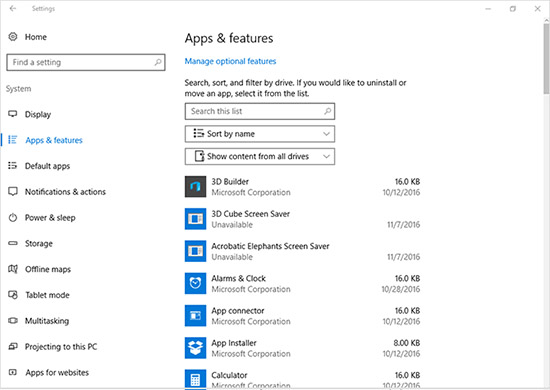Select the App connector entry name
This screenshot has width=550, height=390.
pos(238,311)
